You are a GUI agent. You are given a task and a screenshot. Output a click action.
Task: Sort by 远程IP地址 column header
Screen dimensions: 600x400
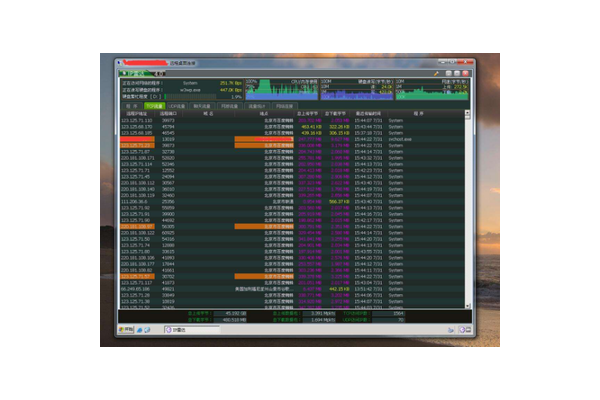pos(133,113)
